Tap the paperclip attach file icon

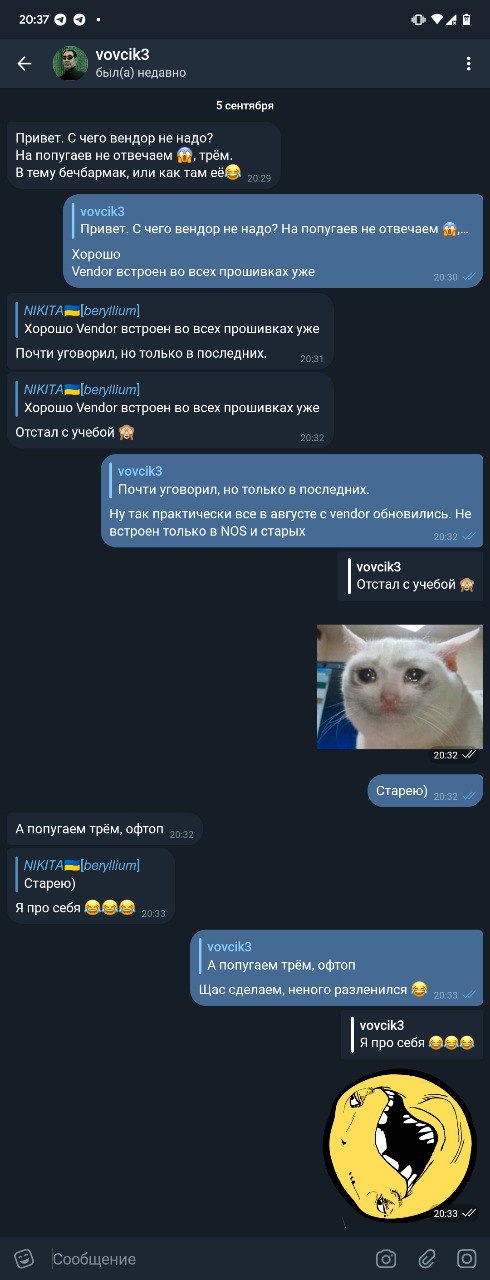[427, 1258]
